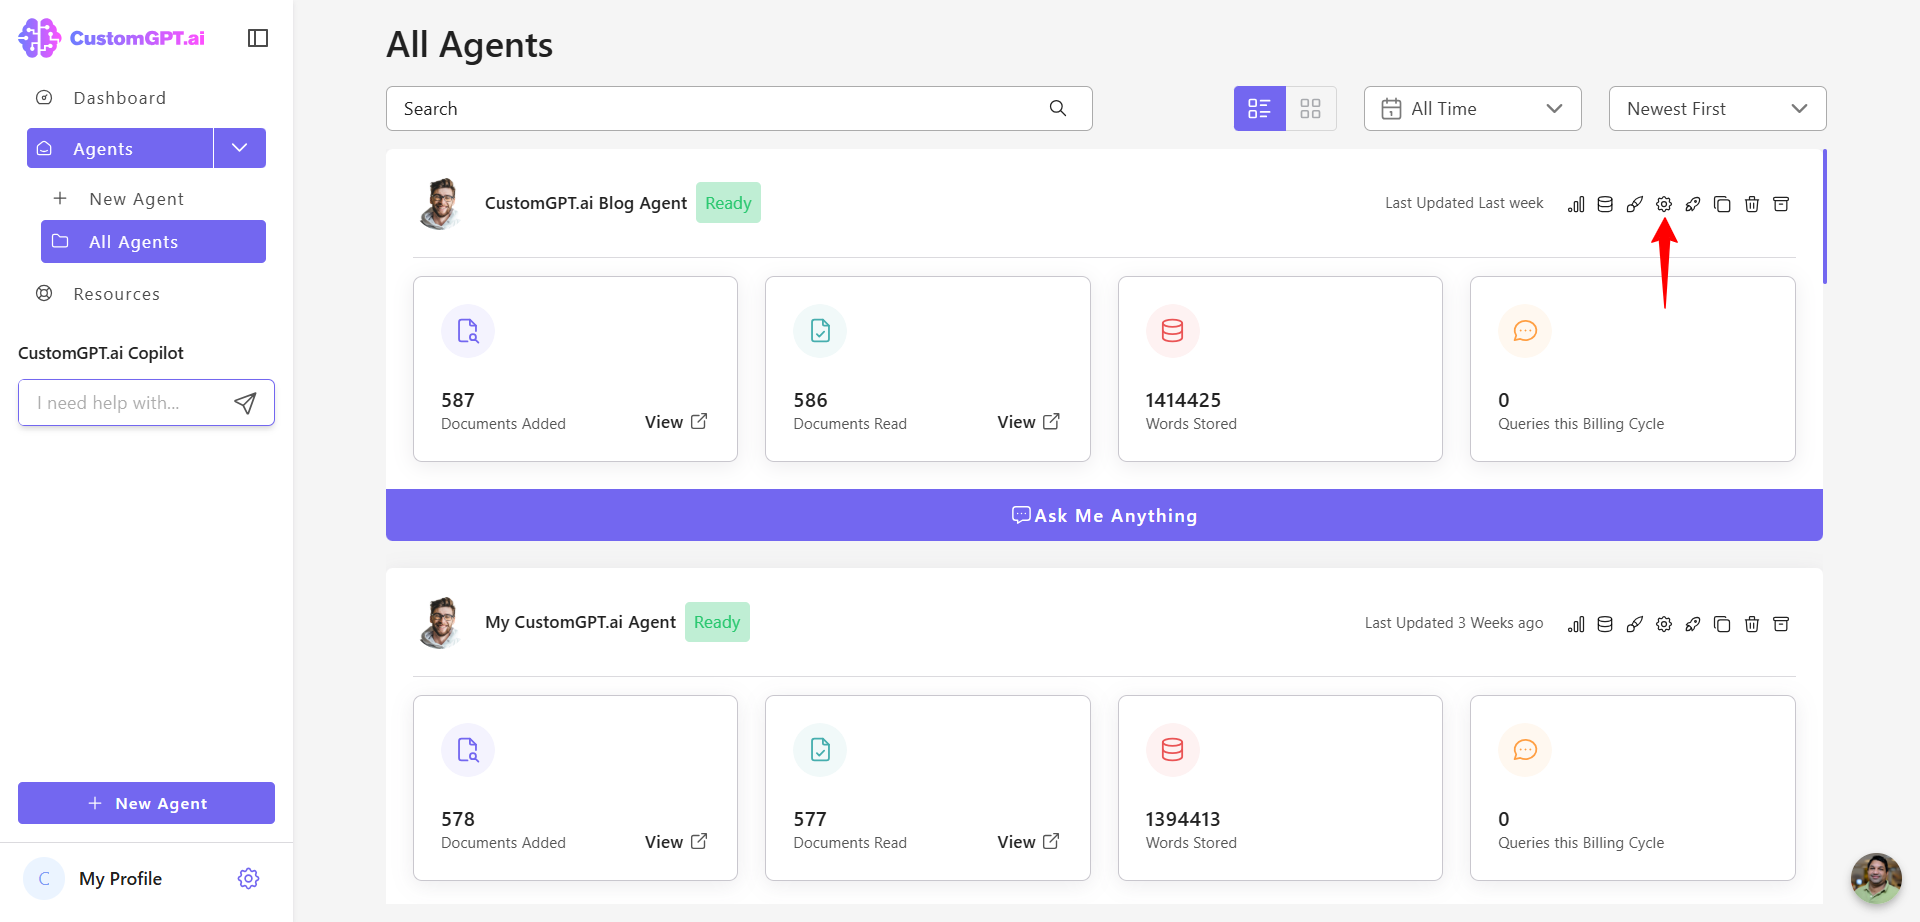Open settings gear for My CustomGPT.ai Agent

pos(1664,624)
